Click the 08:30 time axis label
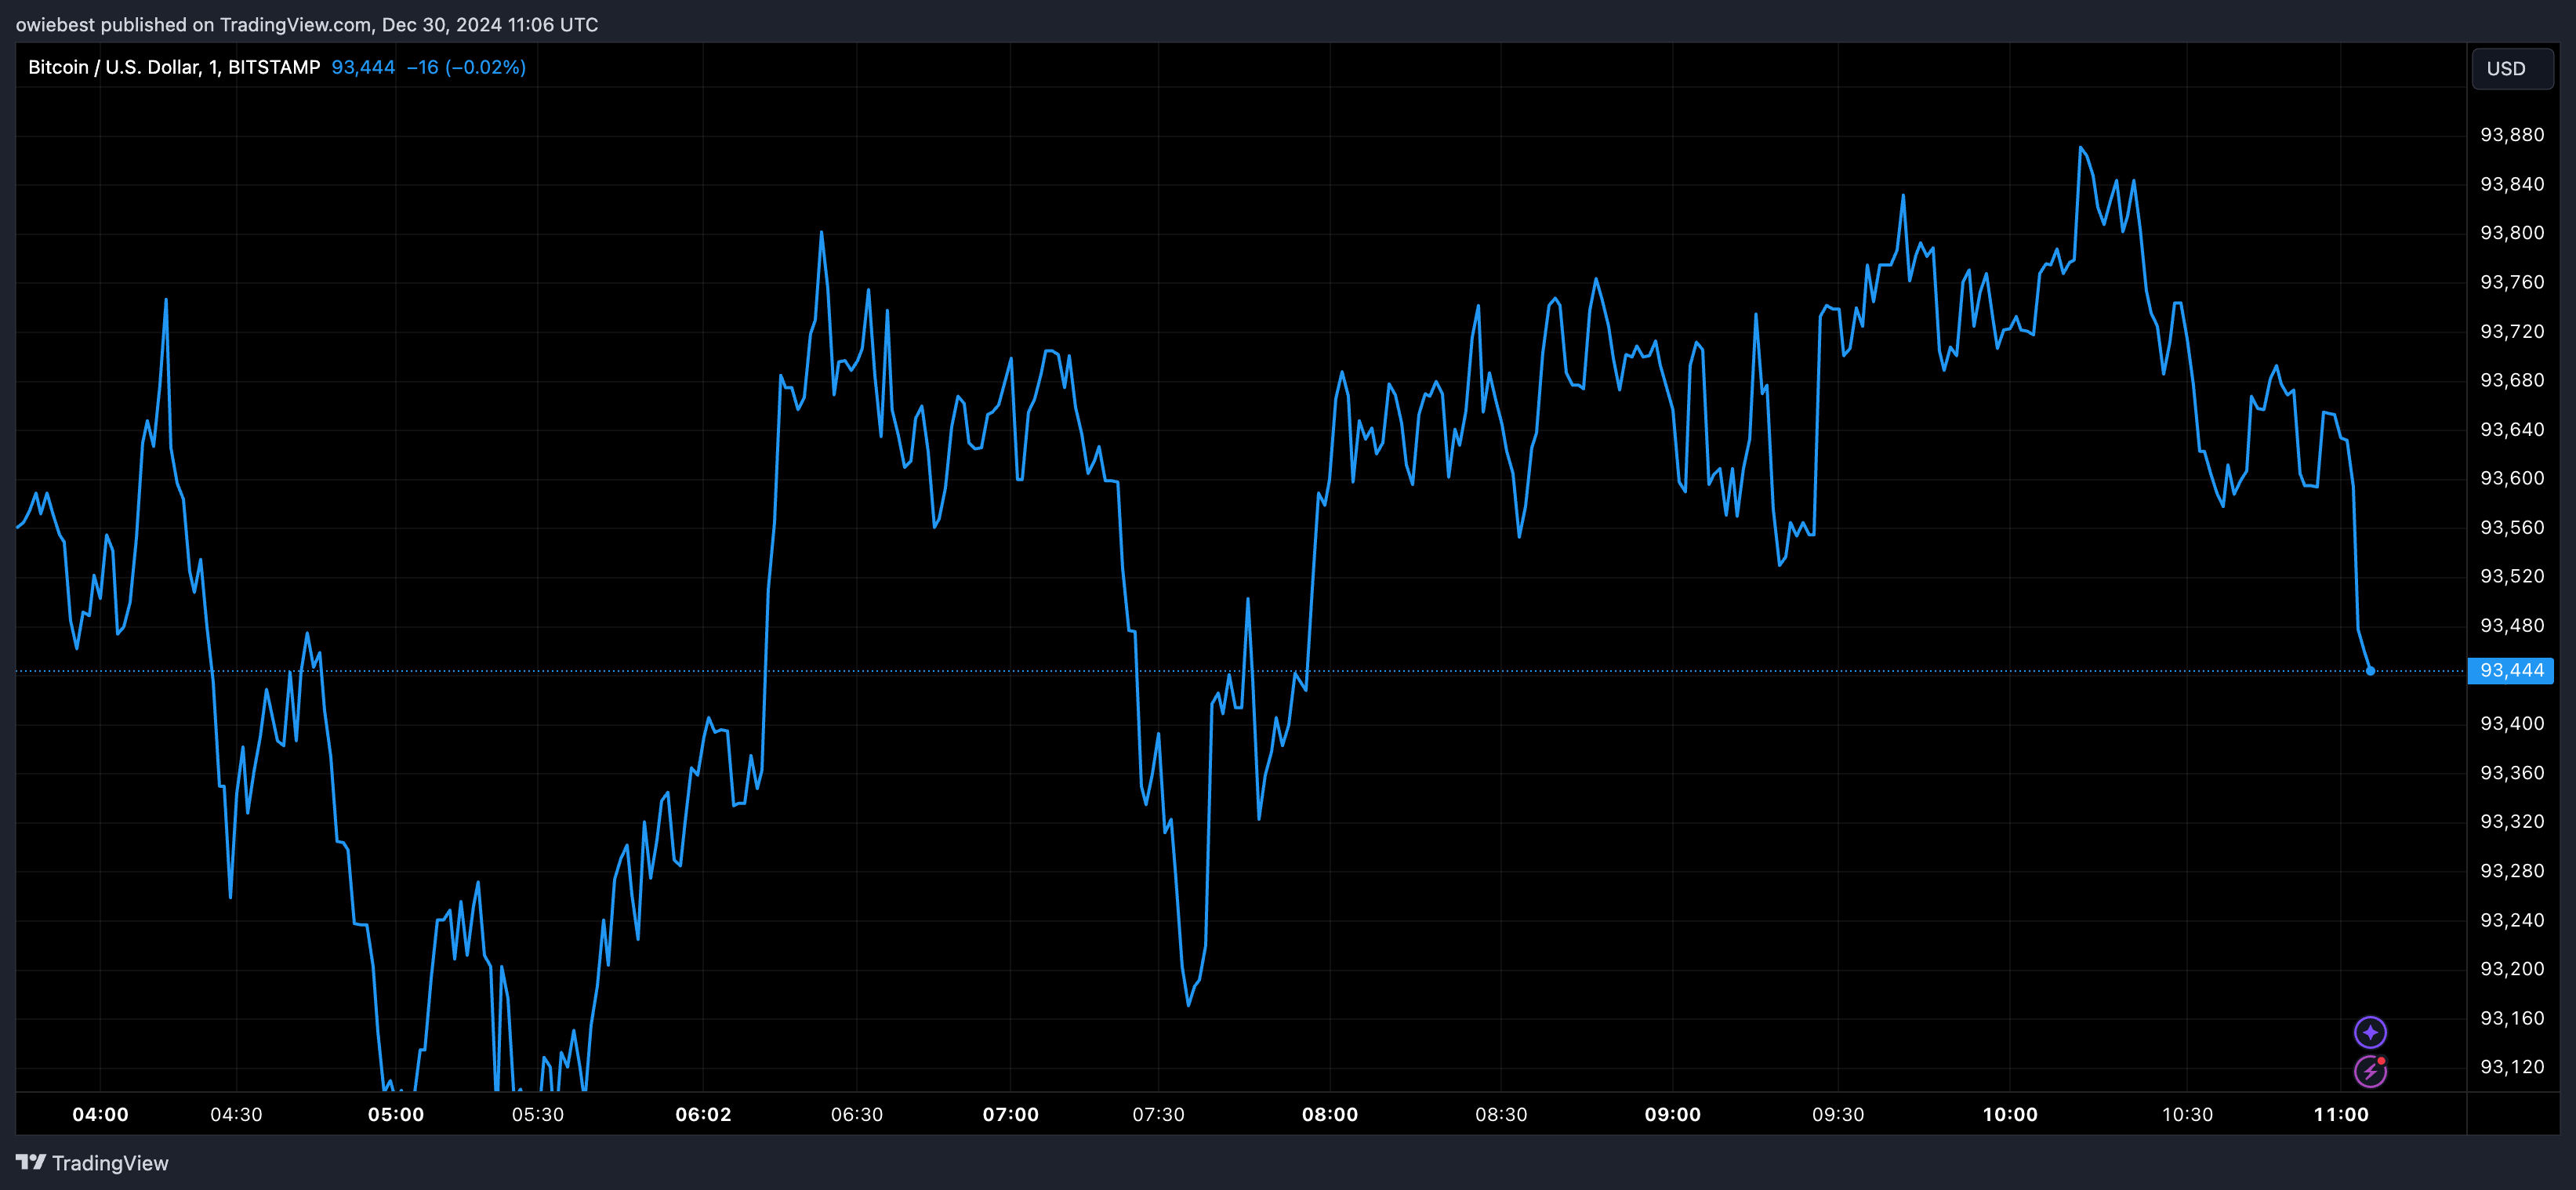Screen dimensions: 2576x1190 (x=1501, y=1115)
